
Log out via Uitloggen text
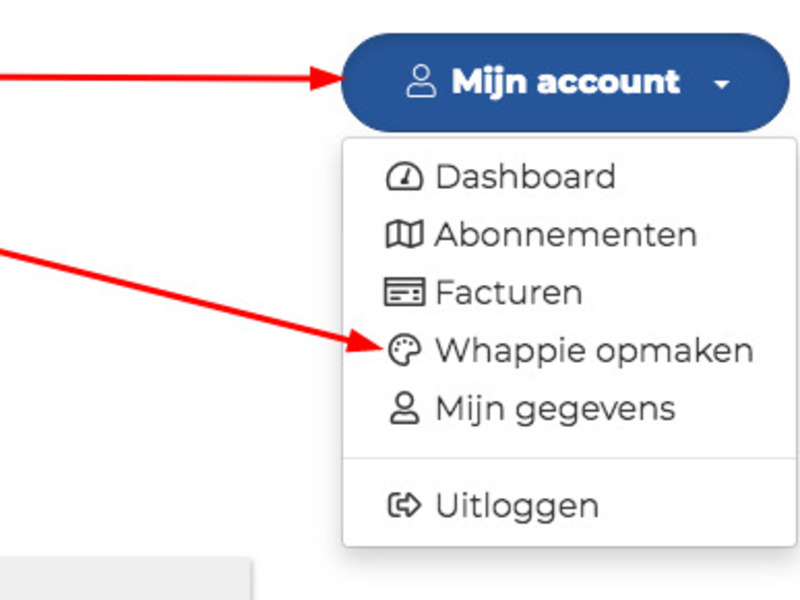[x=517, y=507]
